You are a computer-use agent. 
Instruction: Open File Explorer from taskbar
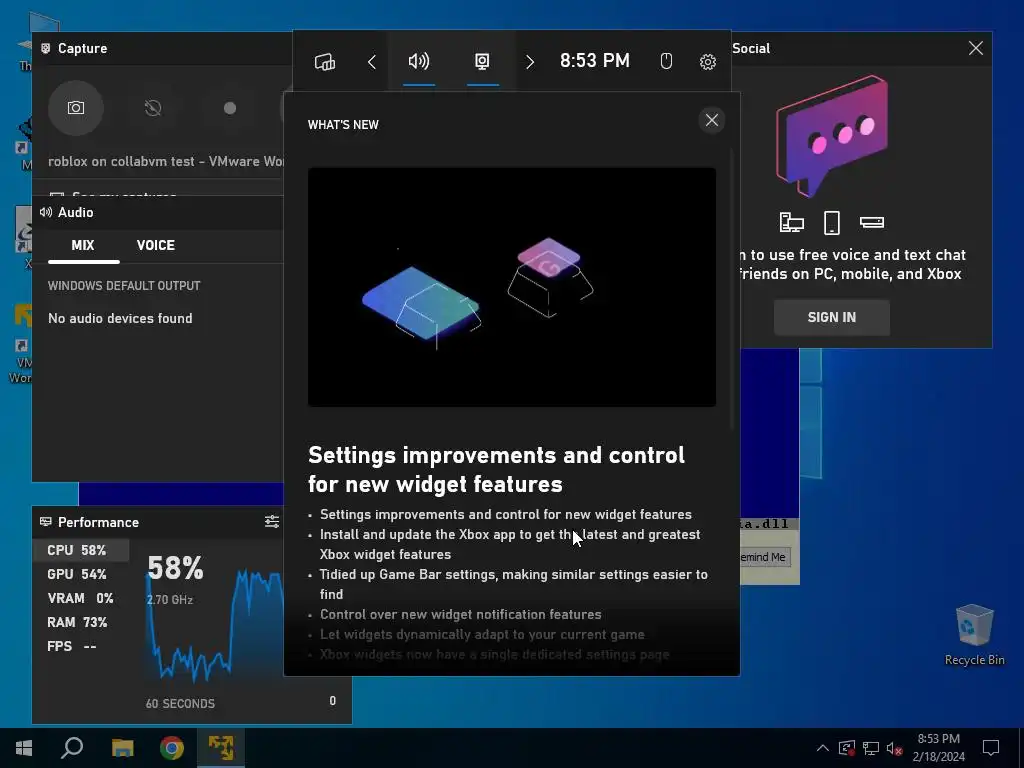click(x=122, y=748)
